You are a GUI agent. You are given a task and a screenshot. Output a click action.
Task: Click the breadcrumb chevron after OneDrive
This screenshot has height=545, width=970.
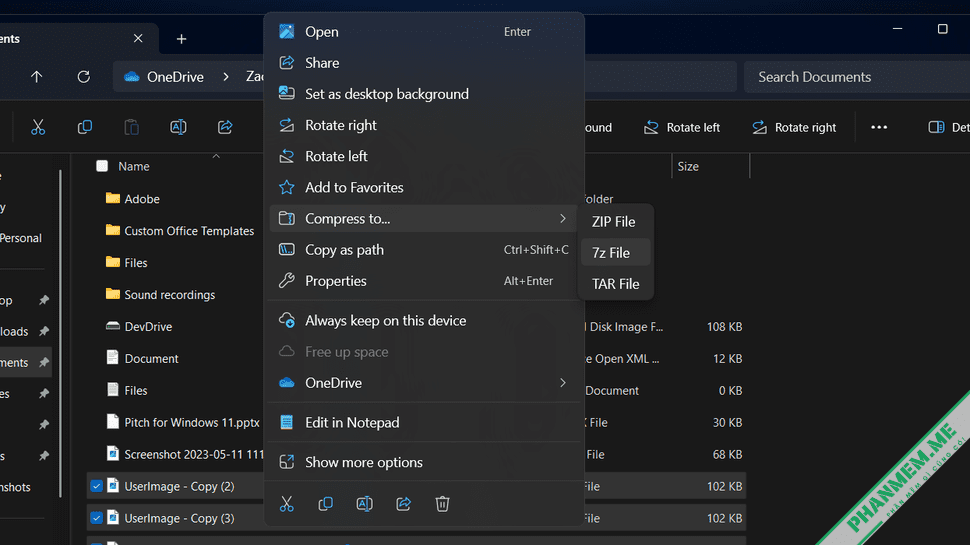pyautogui.click(x=226, y=77)
